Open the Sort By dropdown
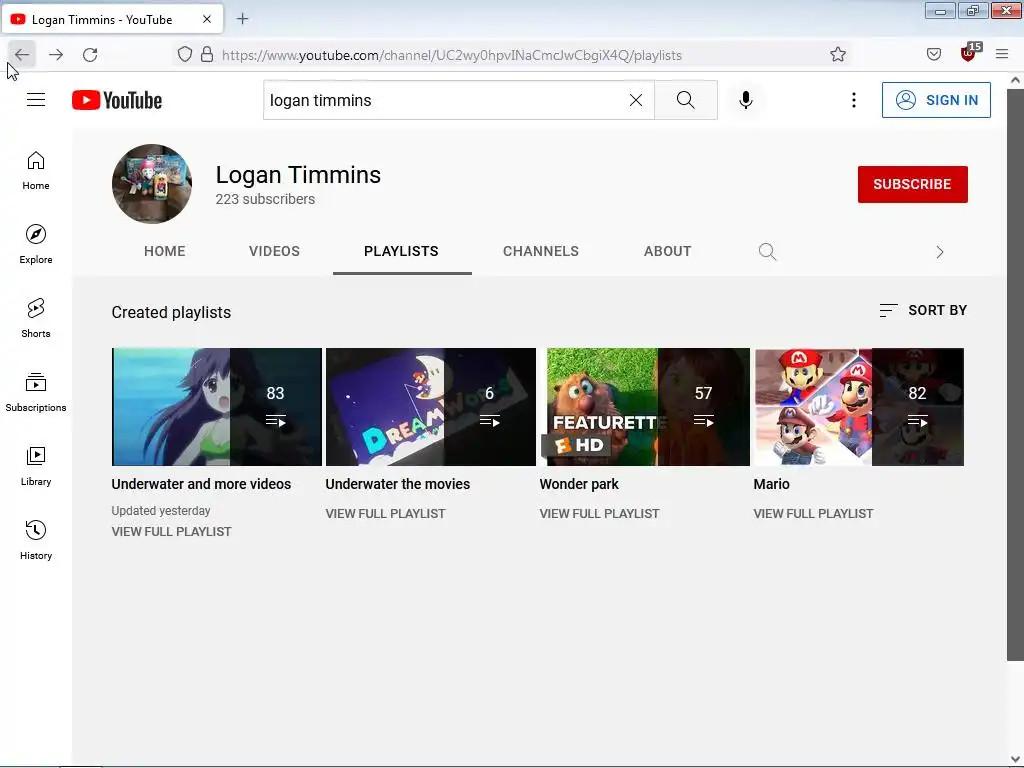1024x768 pixels. (923, 310)
